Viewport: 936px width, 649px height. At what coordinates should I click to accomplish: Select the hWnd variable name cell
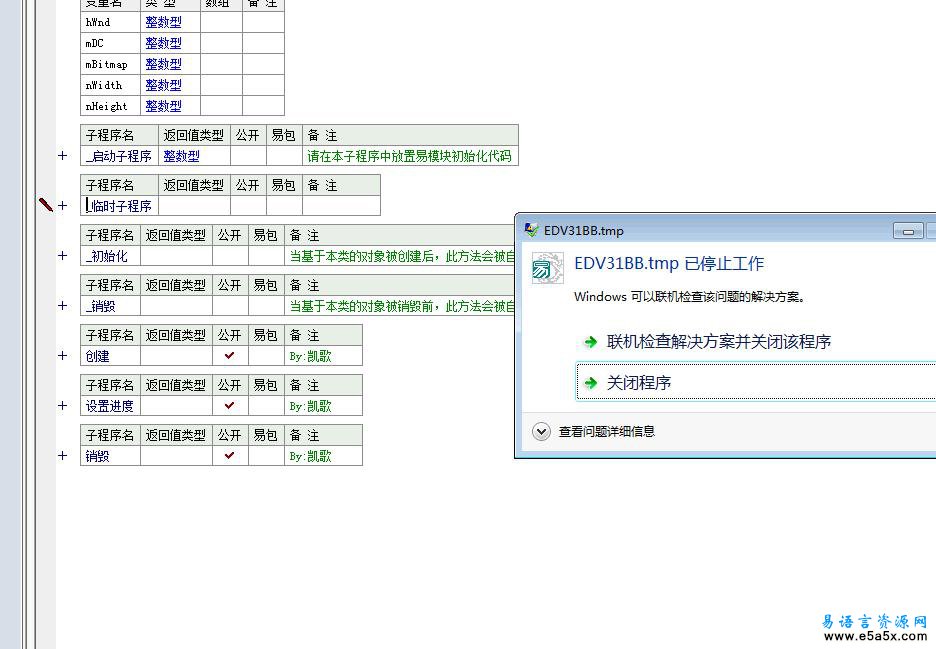[x=110, y=22]
